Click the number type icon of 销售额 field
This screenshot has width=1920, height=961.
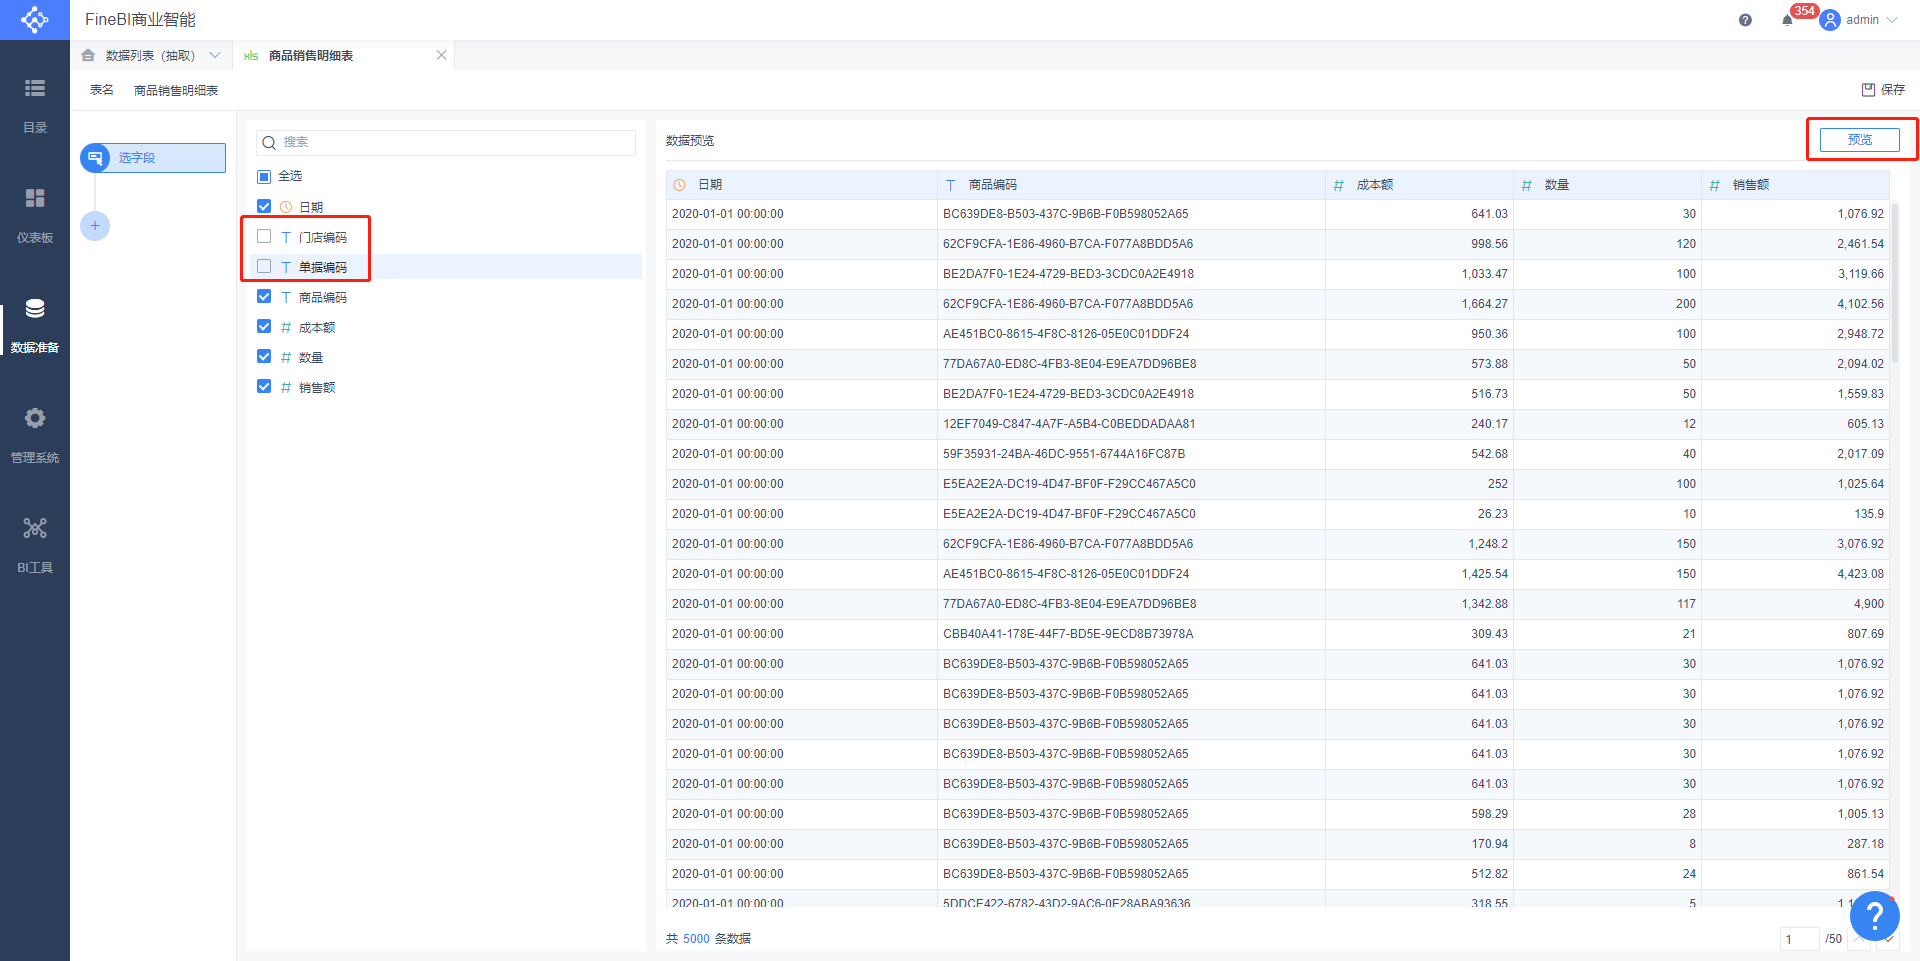click(286, 387)
